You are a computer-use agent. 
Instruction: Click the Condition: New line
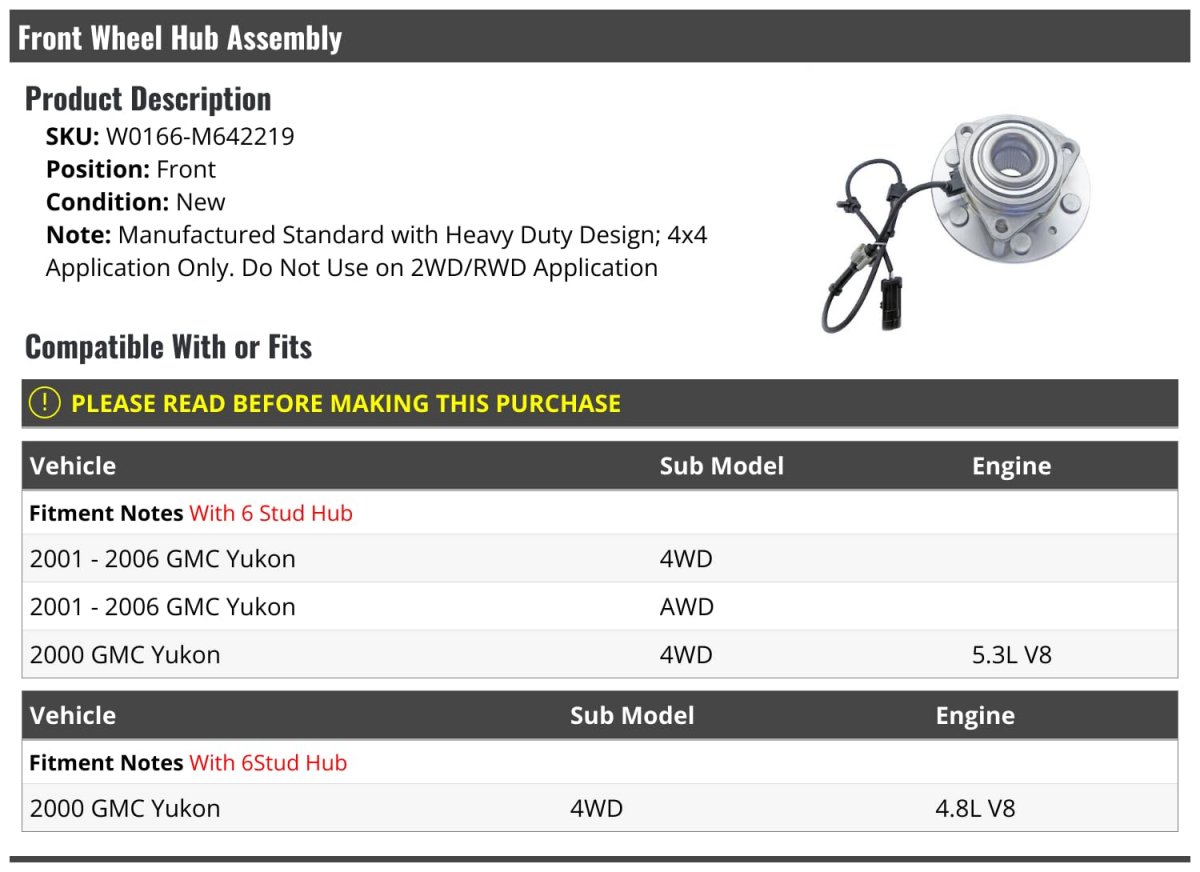tap(136, 202)
